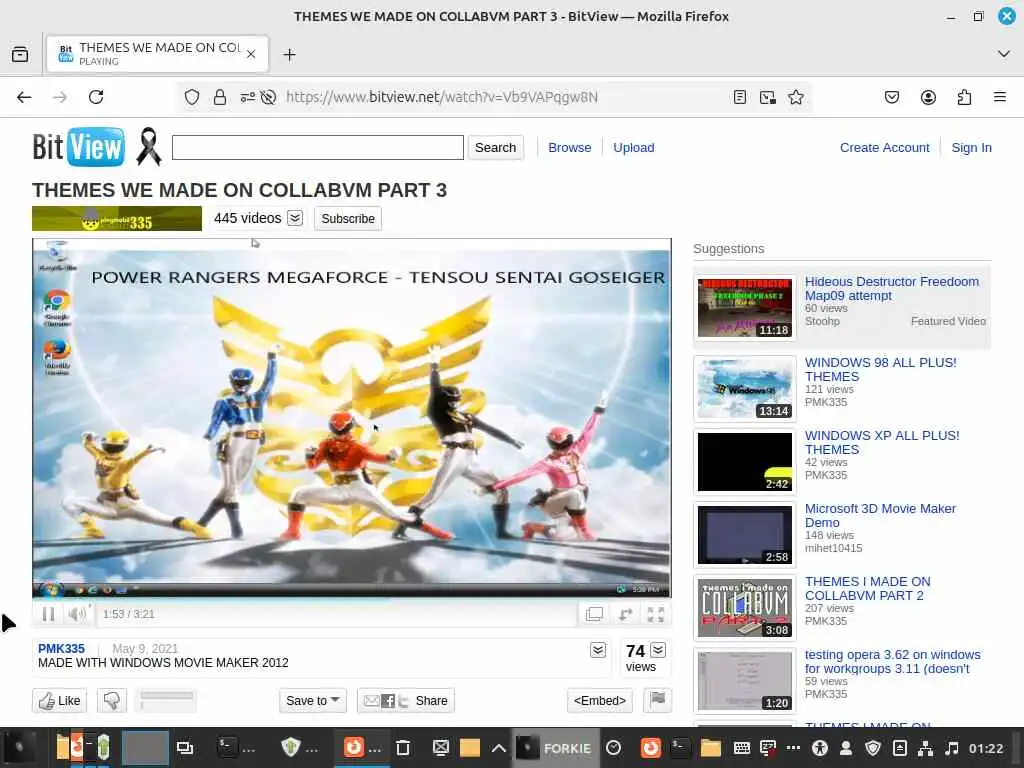This screenshot has height=768, width=1024.
Task: Click the thumbs down dislike button
Action: coord(112,701)
